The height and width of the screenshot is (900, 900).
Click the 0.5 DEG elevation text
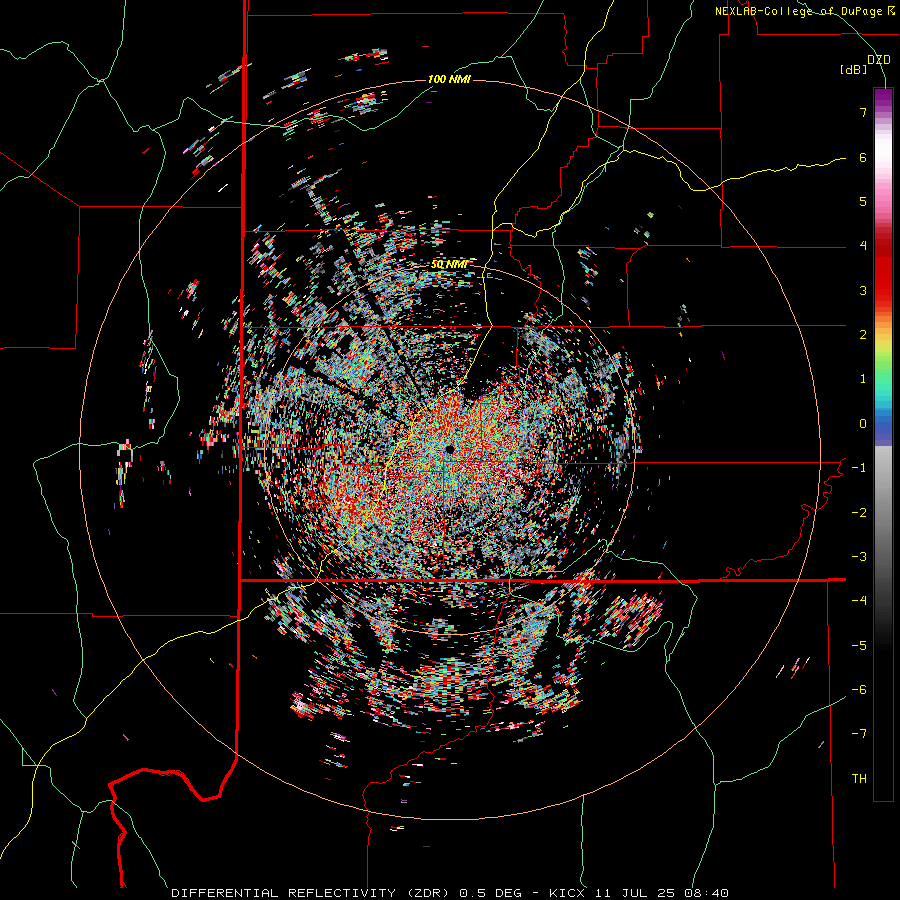pyautogui.click(x=491, y=893)
